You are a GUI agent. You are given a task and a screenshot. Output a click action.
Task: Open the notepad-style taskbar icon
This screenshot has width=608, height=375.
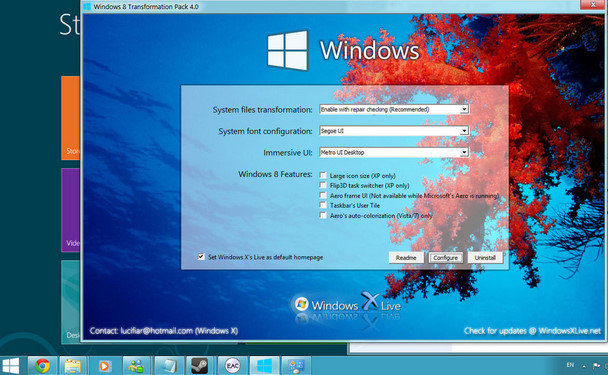click(169, 366)
